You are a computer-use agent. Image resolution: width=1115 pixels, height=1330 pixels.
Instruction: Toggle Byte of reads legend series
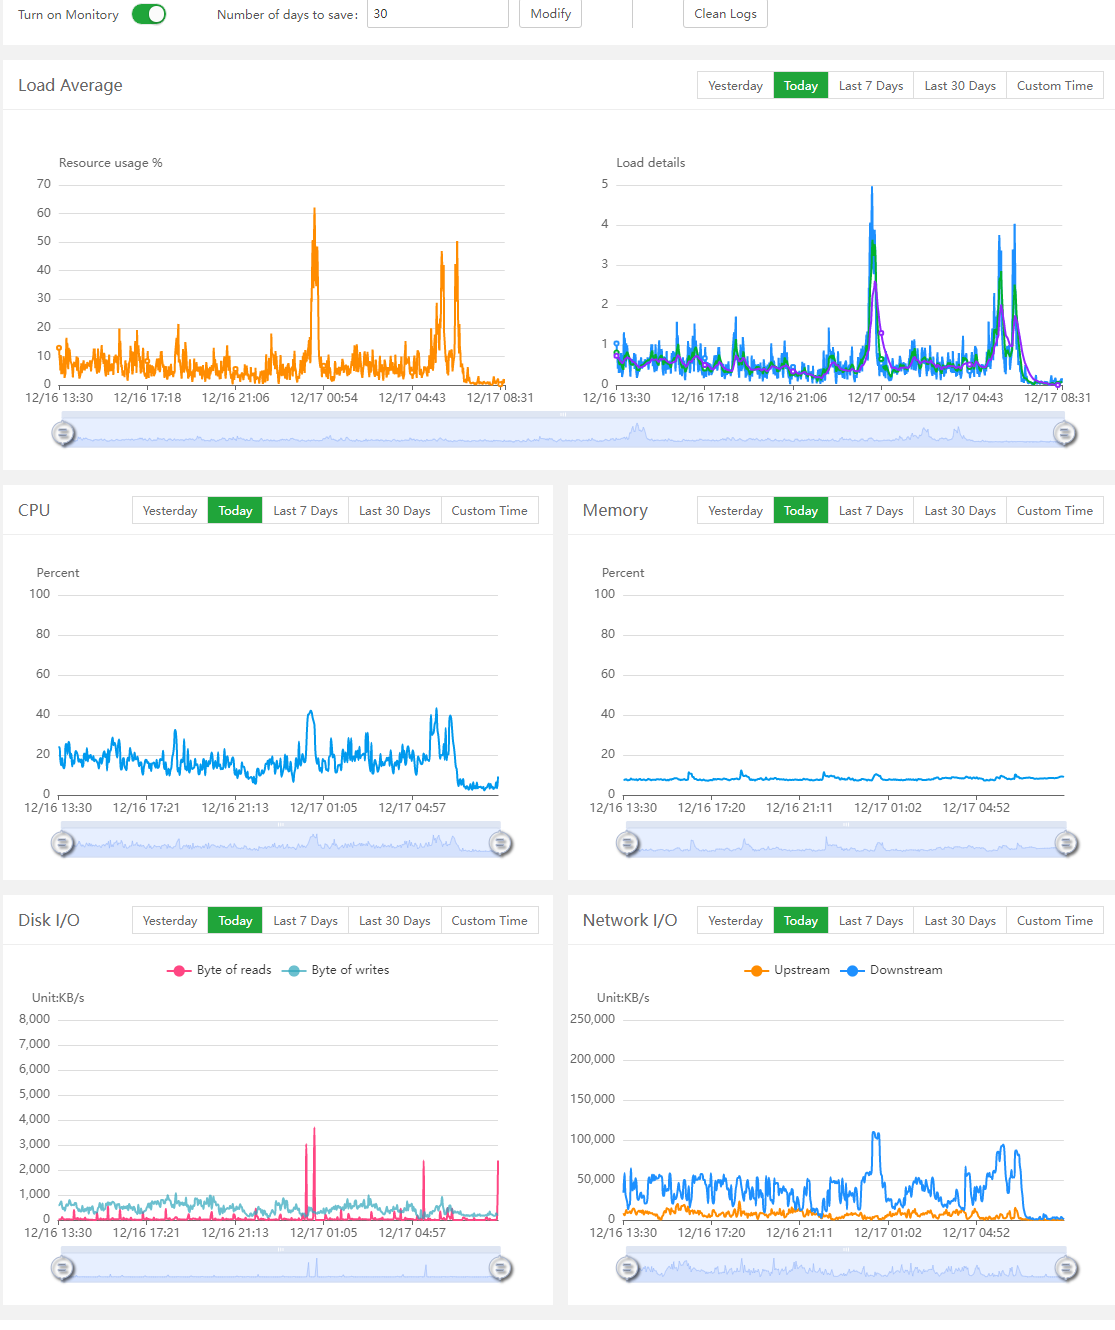tap(220, 970)
